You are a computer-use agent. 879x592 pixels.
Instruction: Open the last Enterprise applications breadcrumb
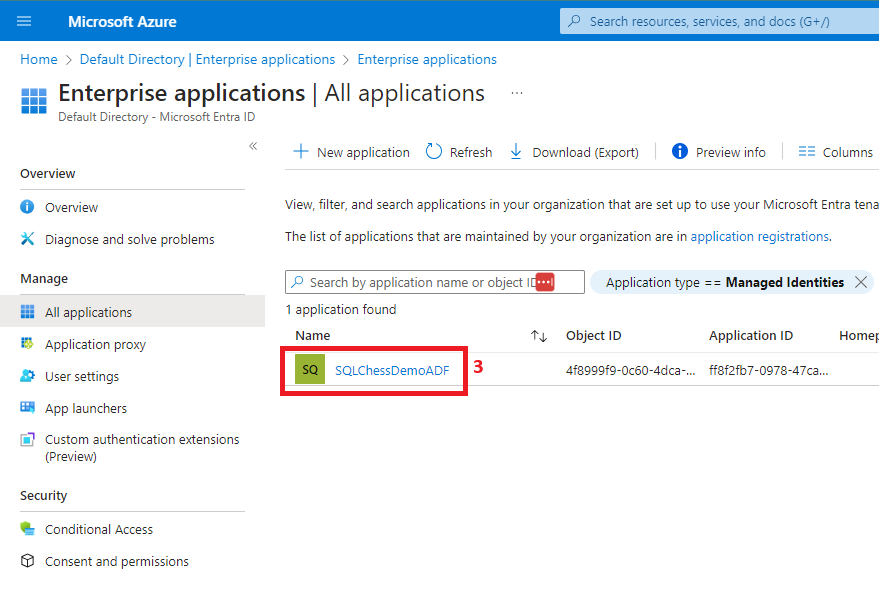(427, 59)
